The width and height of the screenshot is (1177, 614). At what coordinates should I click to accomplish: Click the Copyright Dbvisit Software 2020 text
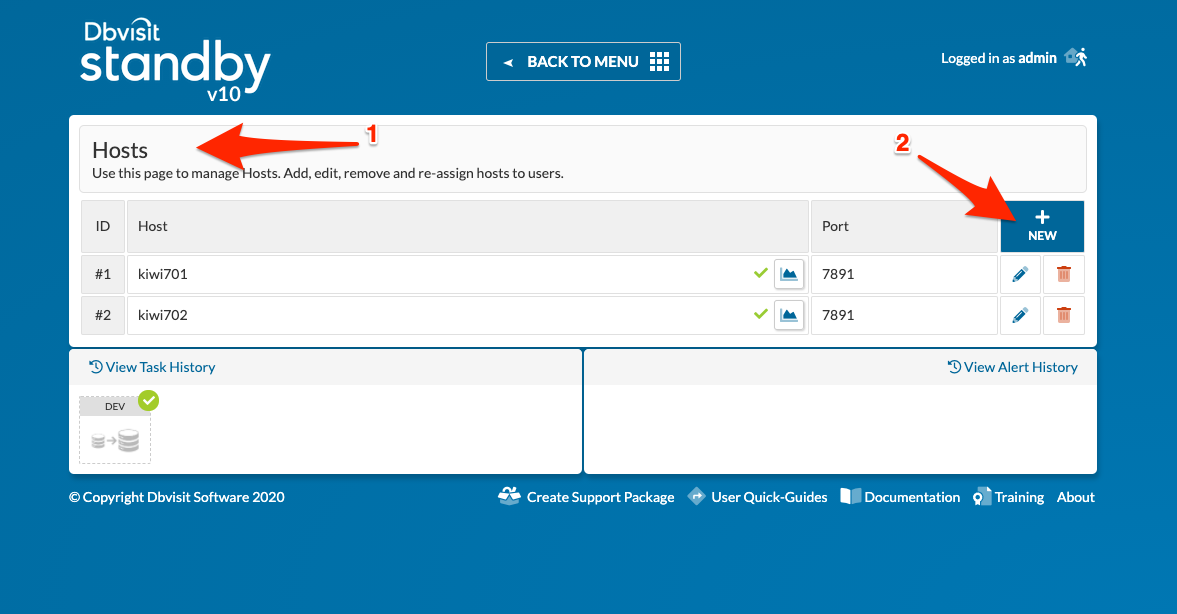(176, 497)
